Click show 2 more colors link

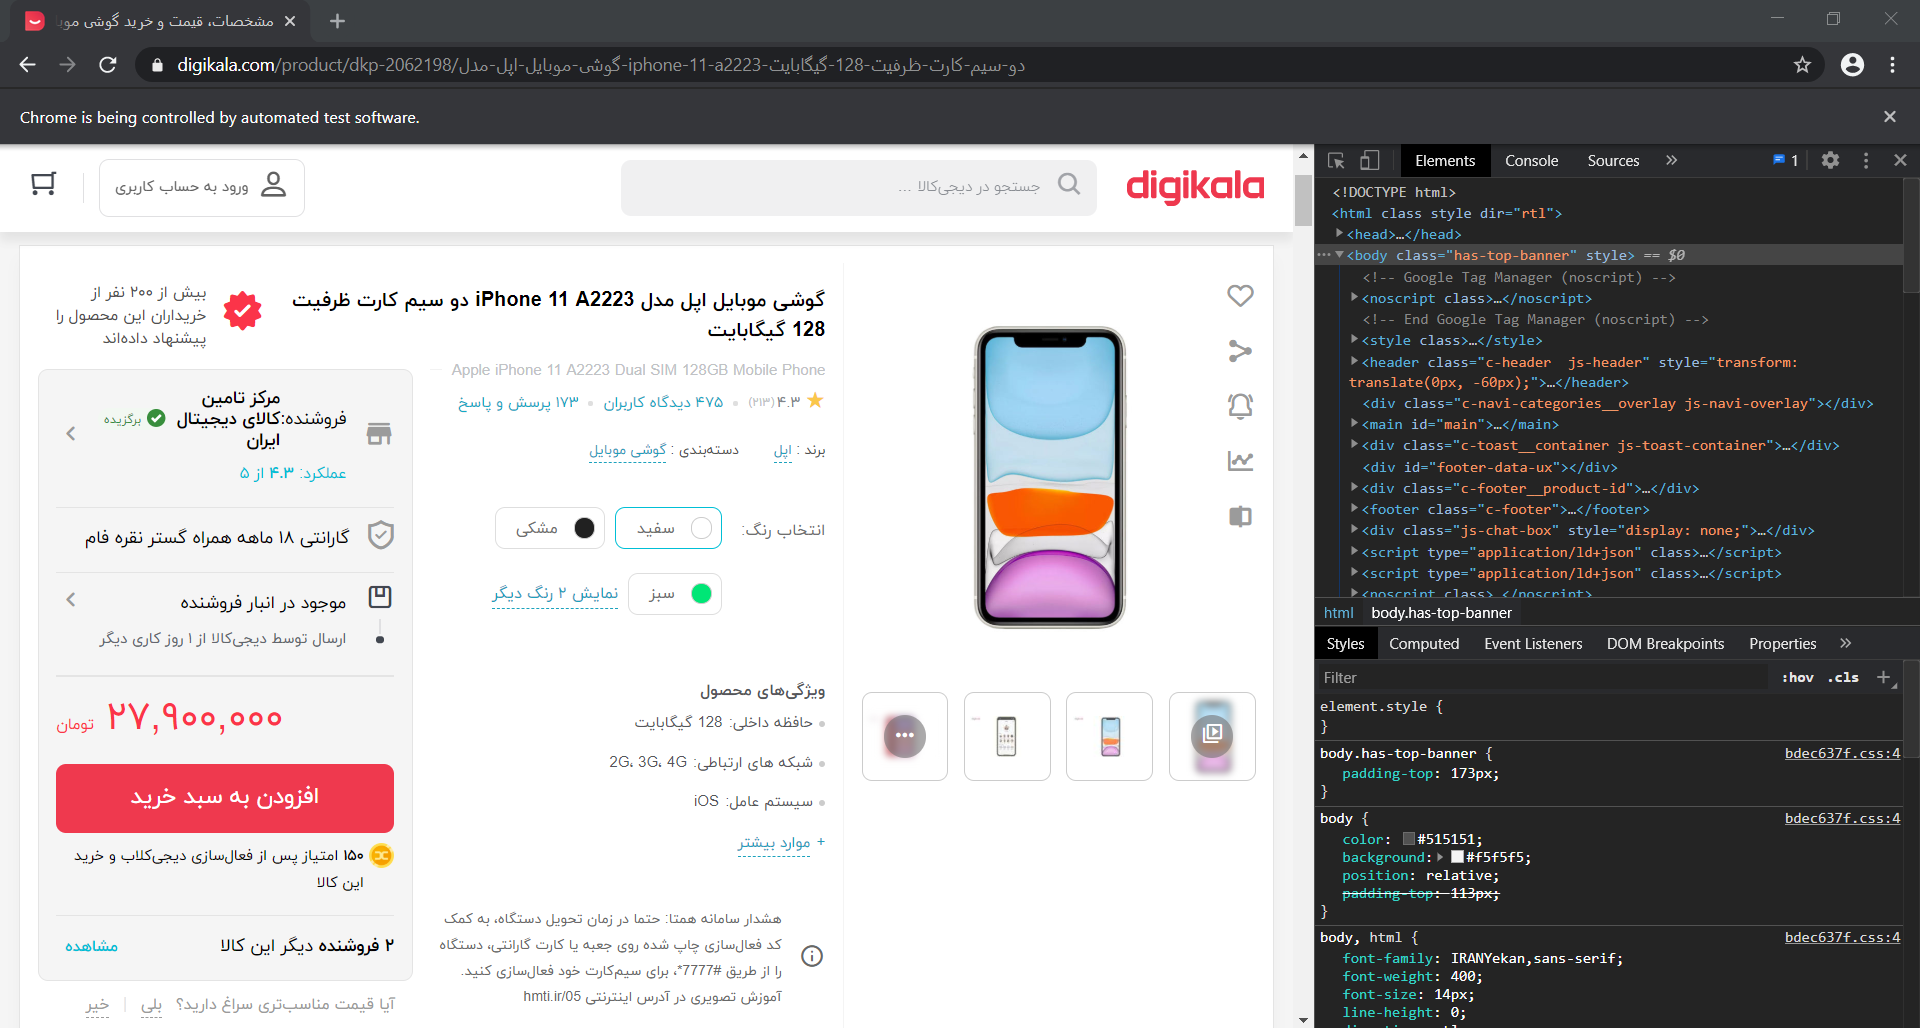(x=555, y=594)
